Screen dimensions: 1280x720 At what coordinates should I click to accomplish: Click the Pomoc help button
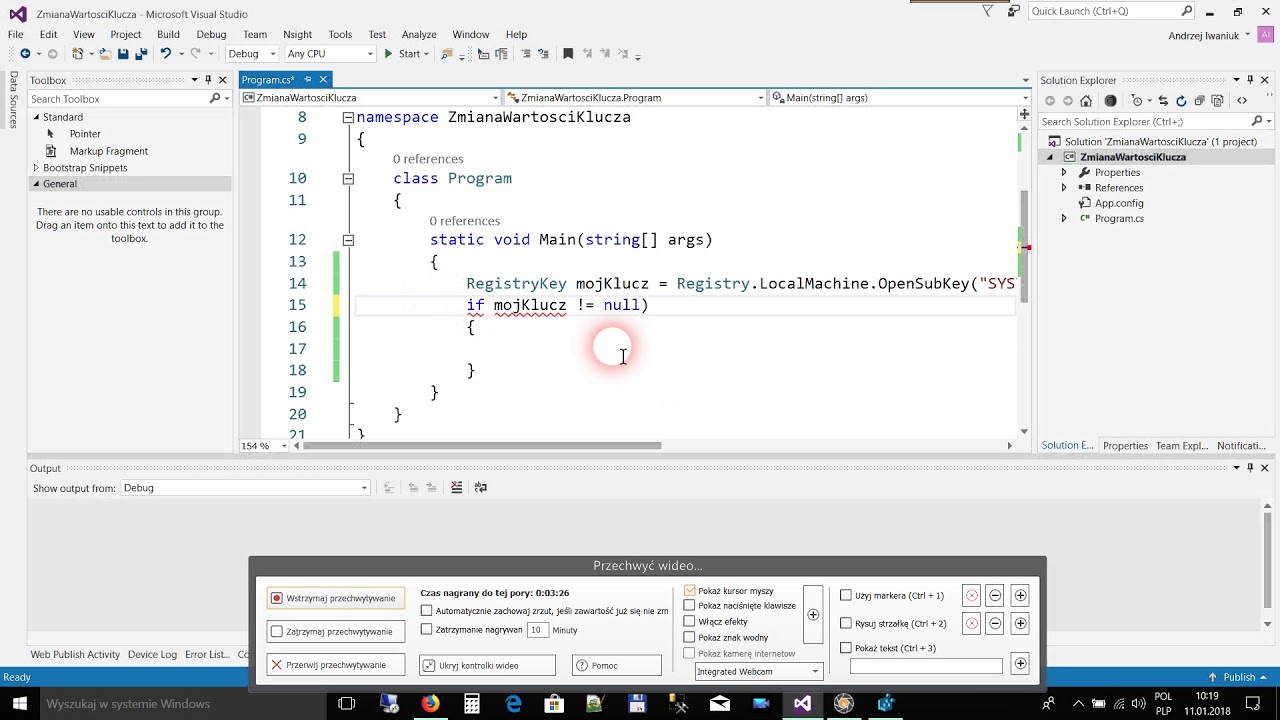(617, 665)
